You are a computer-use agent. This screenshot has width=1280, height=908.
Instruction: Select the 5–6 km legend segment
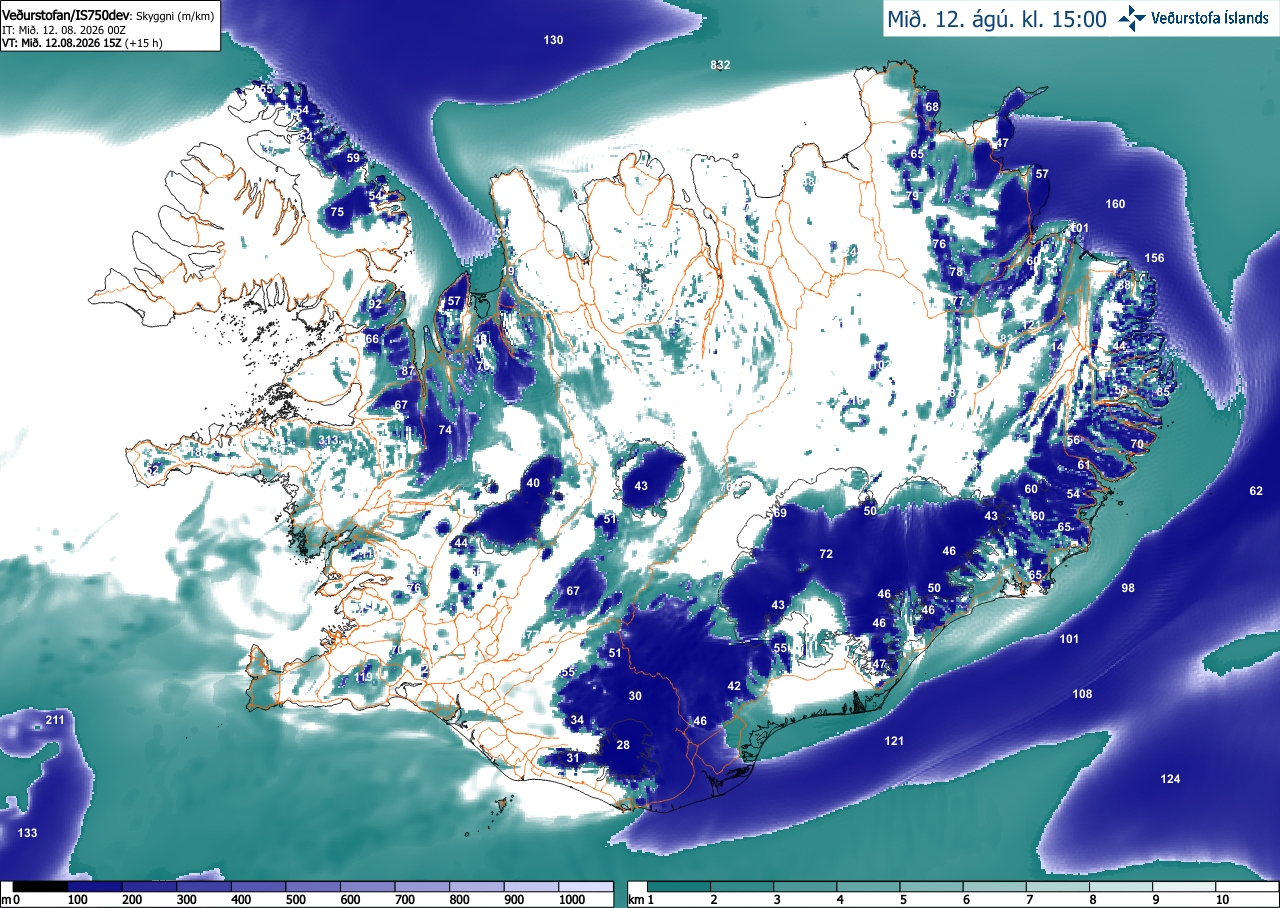[933, 886]
